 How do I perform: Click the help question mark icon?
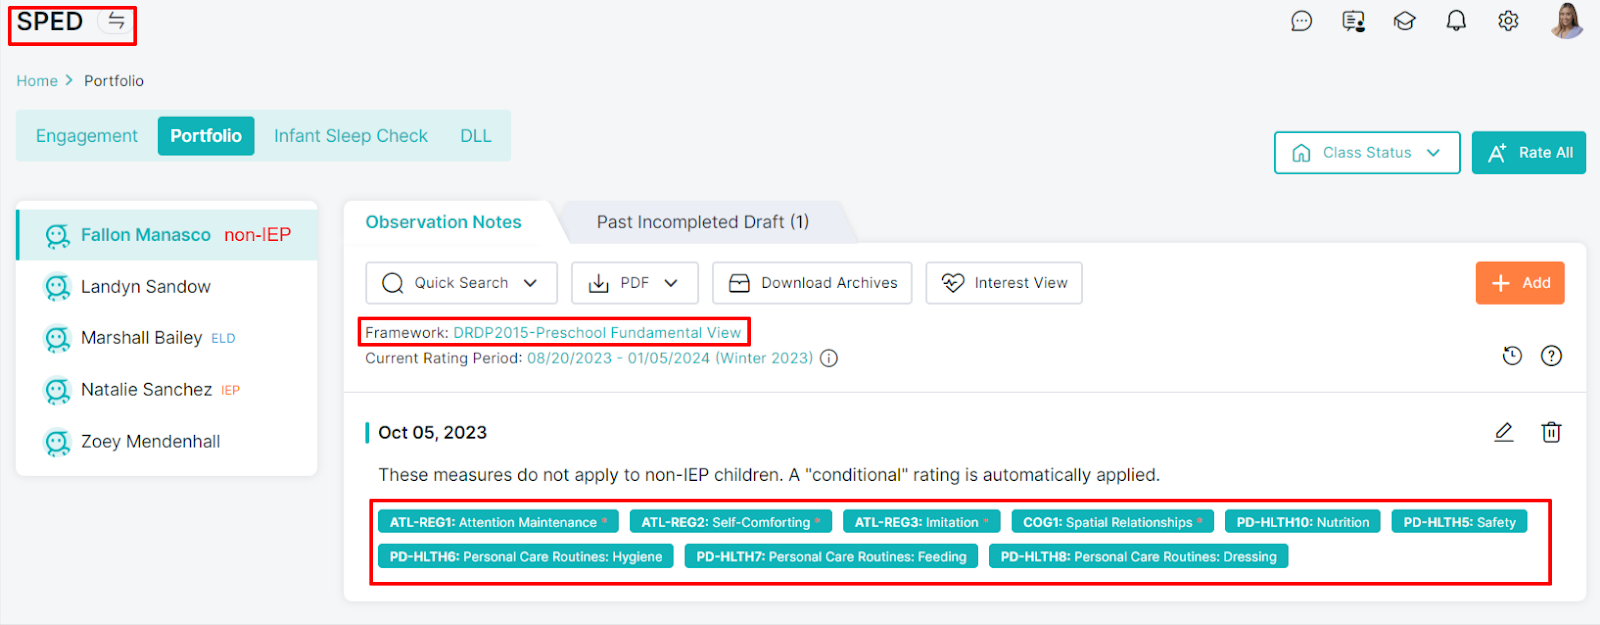(1551, 356)
